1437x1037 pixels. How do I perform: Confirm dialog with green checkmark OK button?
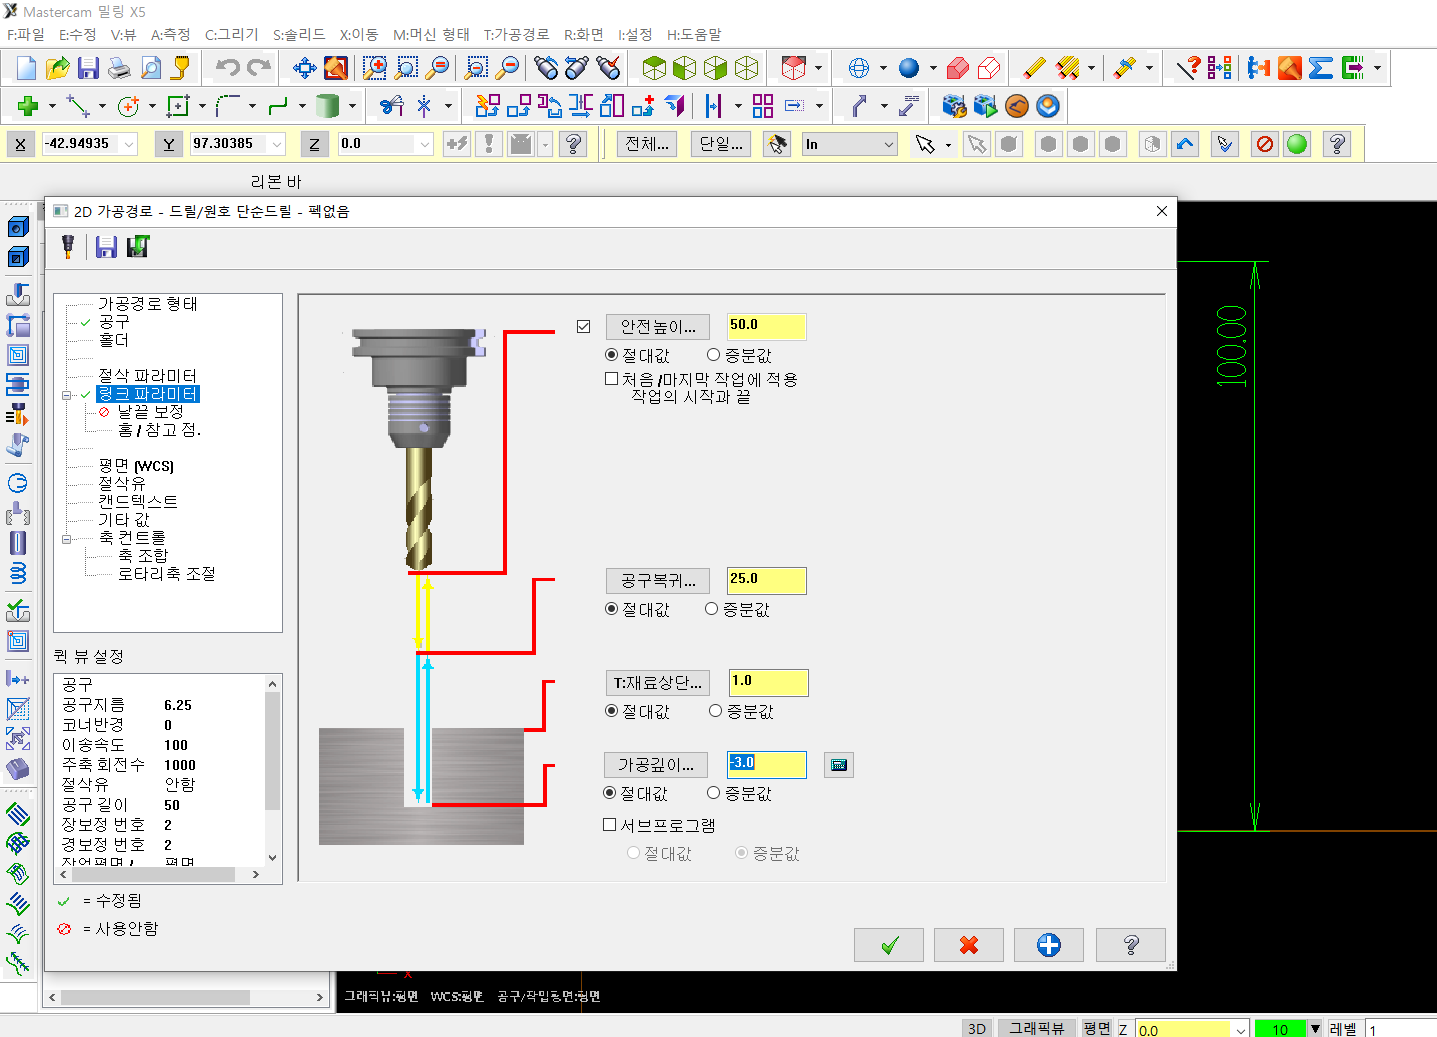(x=889, y=945)
